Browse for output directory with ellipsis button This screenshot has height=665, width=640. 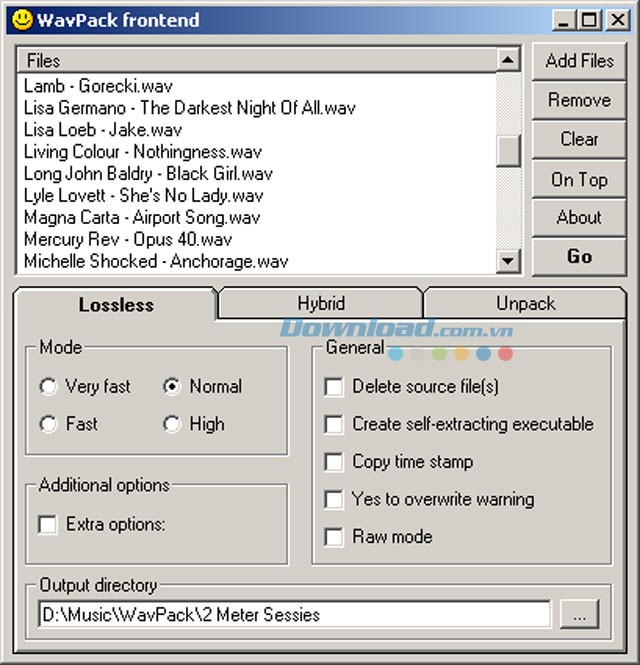pyautogui.click(x=580, y=613)
